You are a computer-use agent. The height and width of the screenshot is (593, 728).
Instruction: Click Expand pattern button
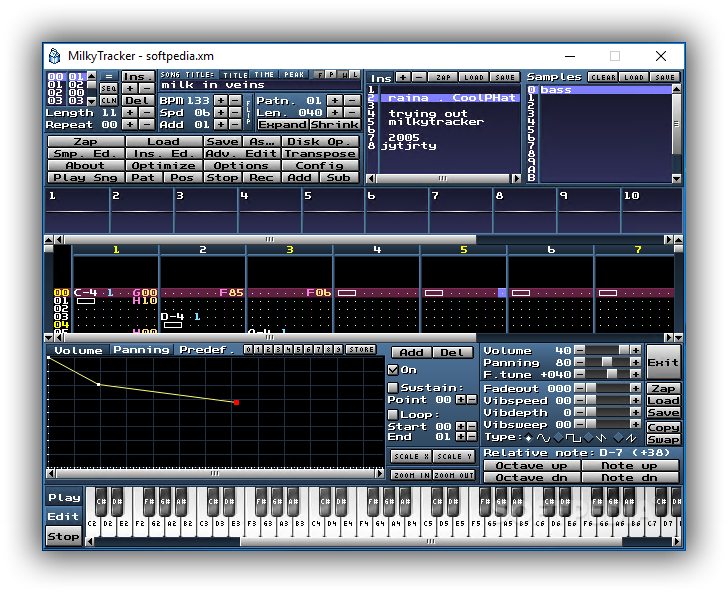coord(283,124)
